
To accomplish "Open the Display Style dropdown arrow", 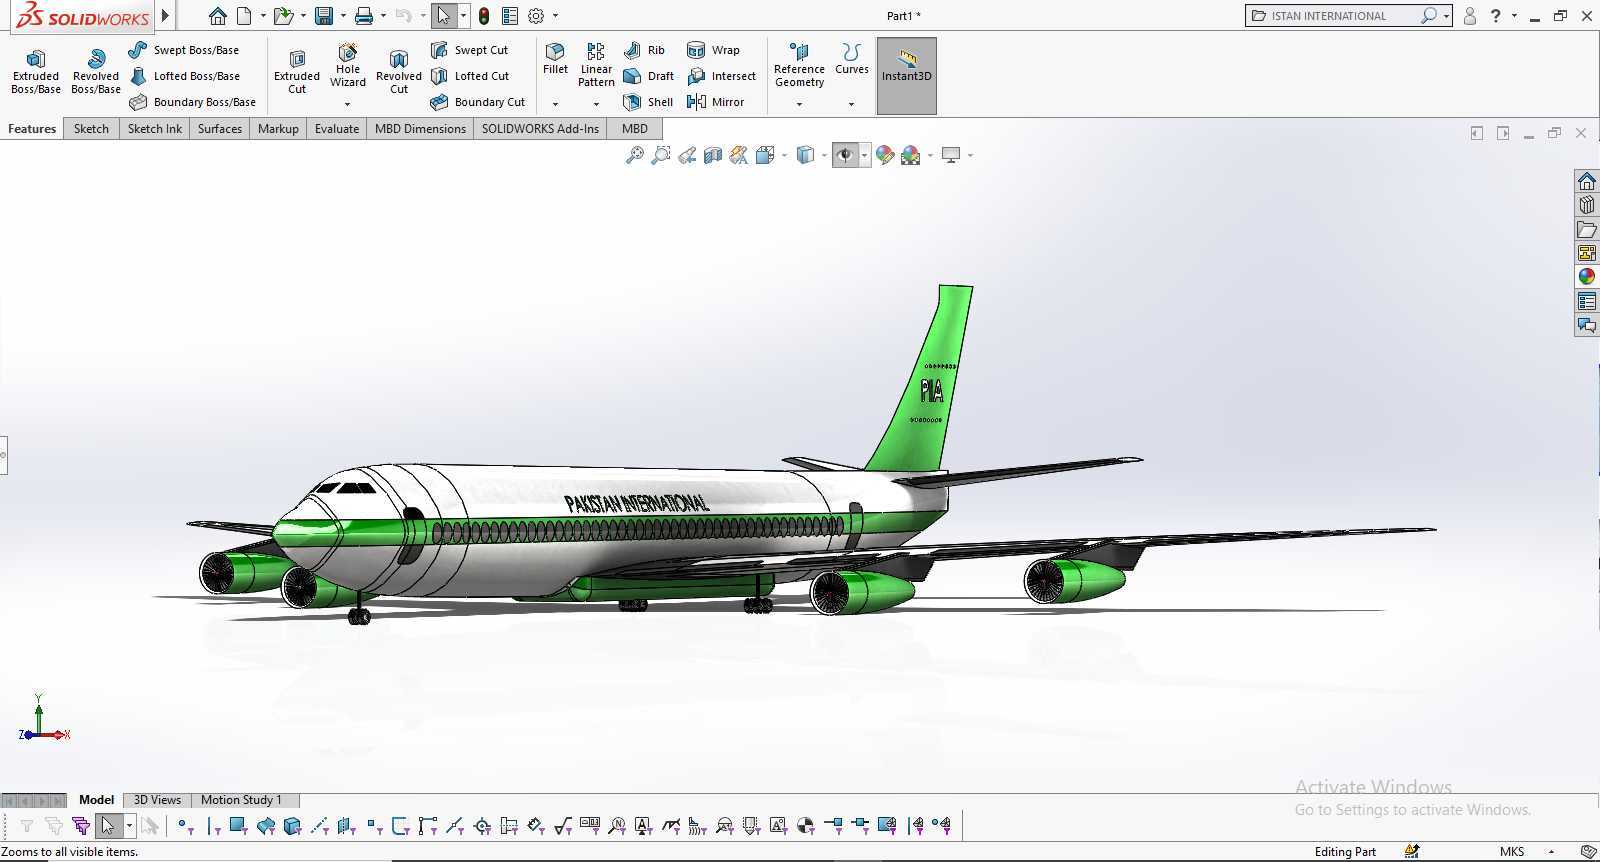I will click(x=824, y=156).
